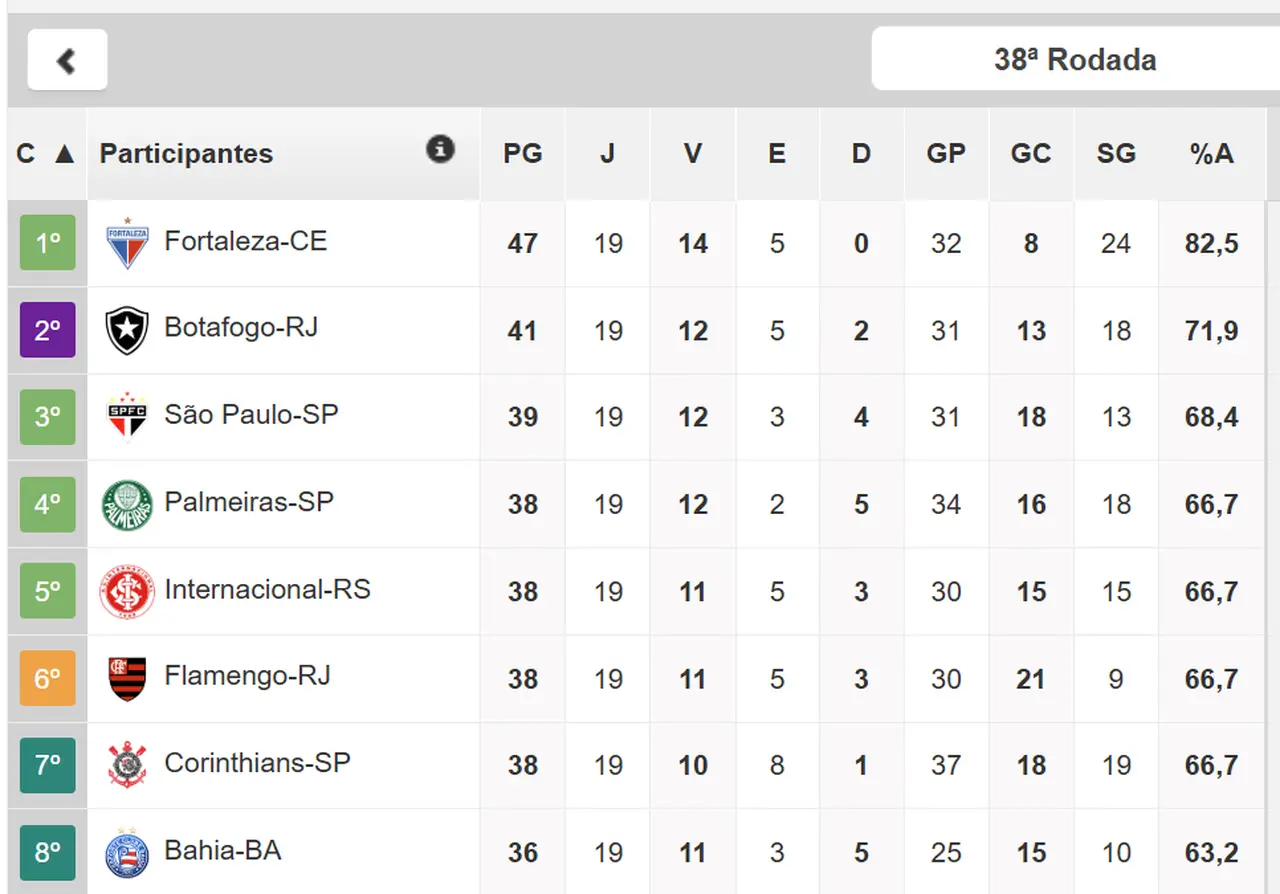This screenshot has height=894, width=1280.
Task: Click the Botafogo-RJ star crest
Action: (x=127, y=330)
